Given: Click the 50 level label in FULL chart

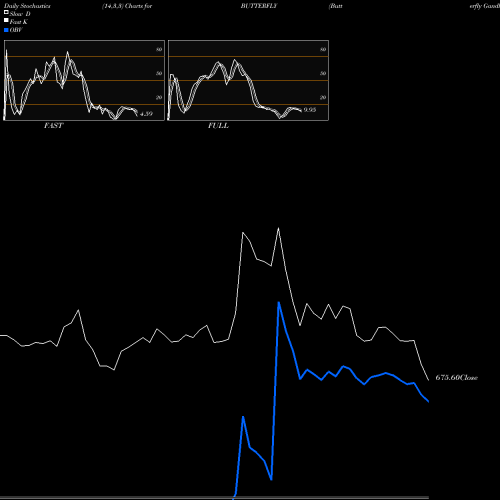Looking at the screenshot, I should click(x=323, y=73).
